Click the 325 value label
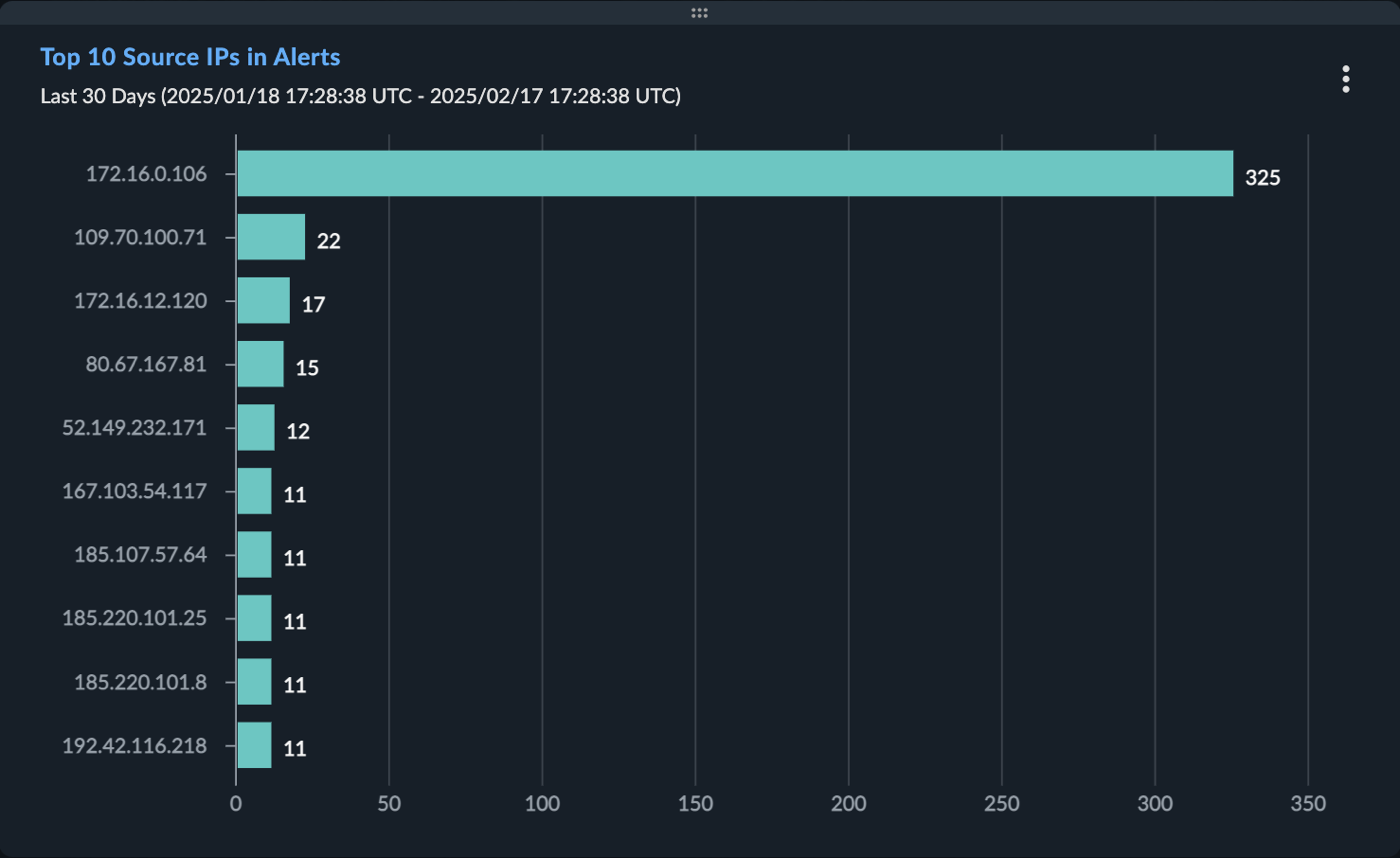This screenshot has height=858, width=1400. (x=1263, y=179)
